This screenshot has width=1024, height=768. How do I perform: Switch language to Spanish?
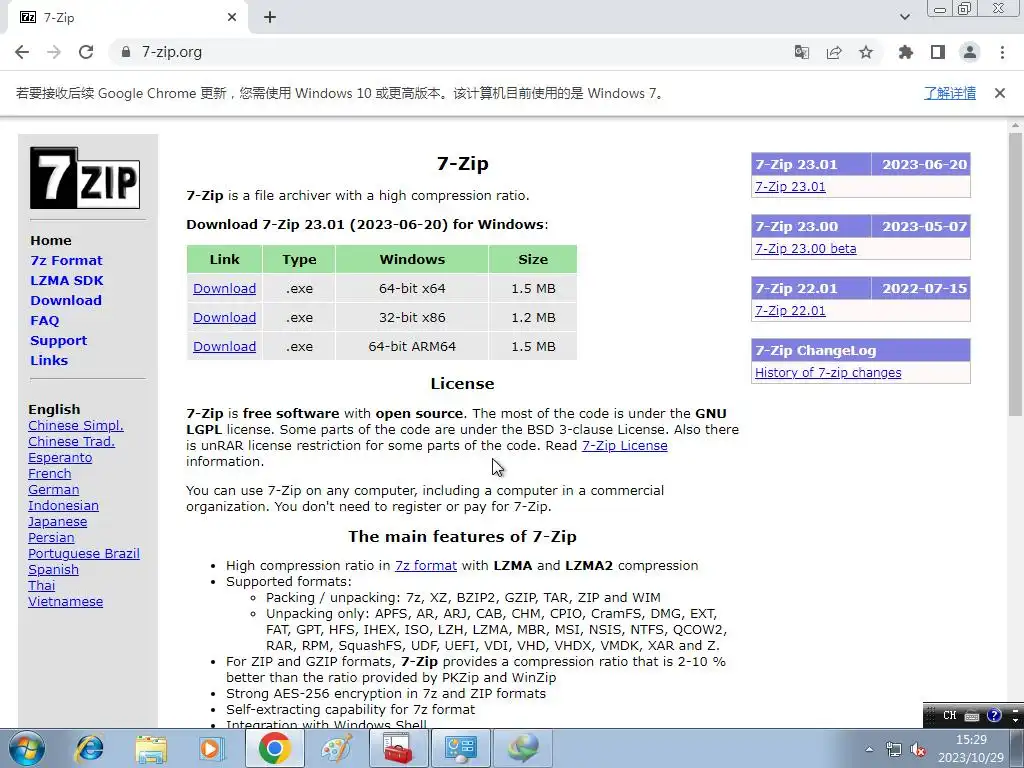pos(54,569)
